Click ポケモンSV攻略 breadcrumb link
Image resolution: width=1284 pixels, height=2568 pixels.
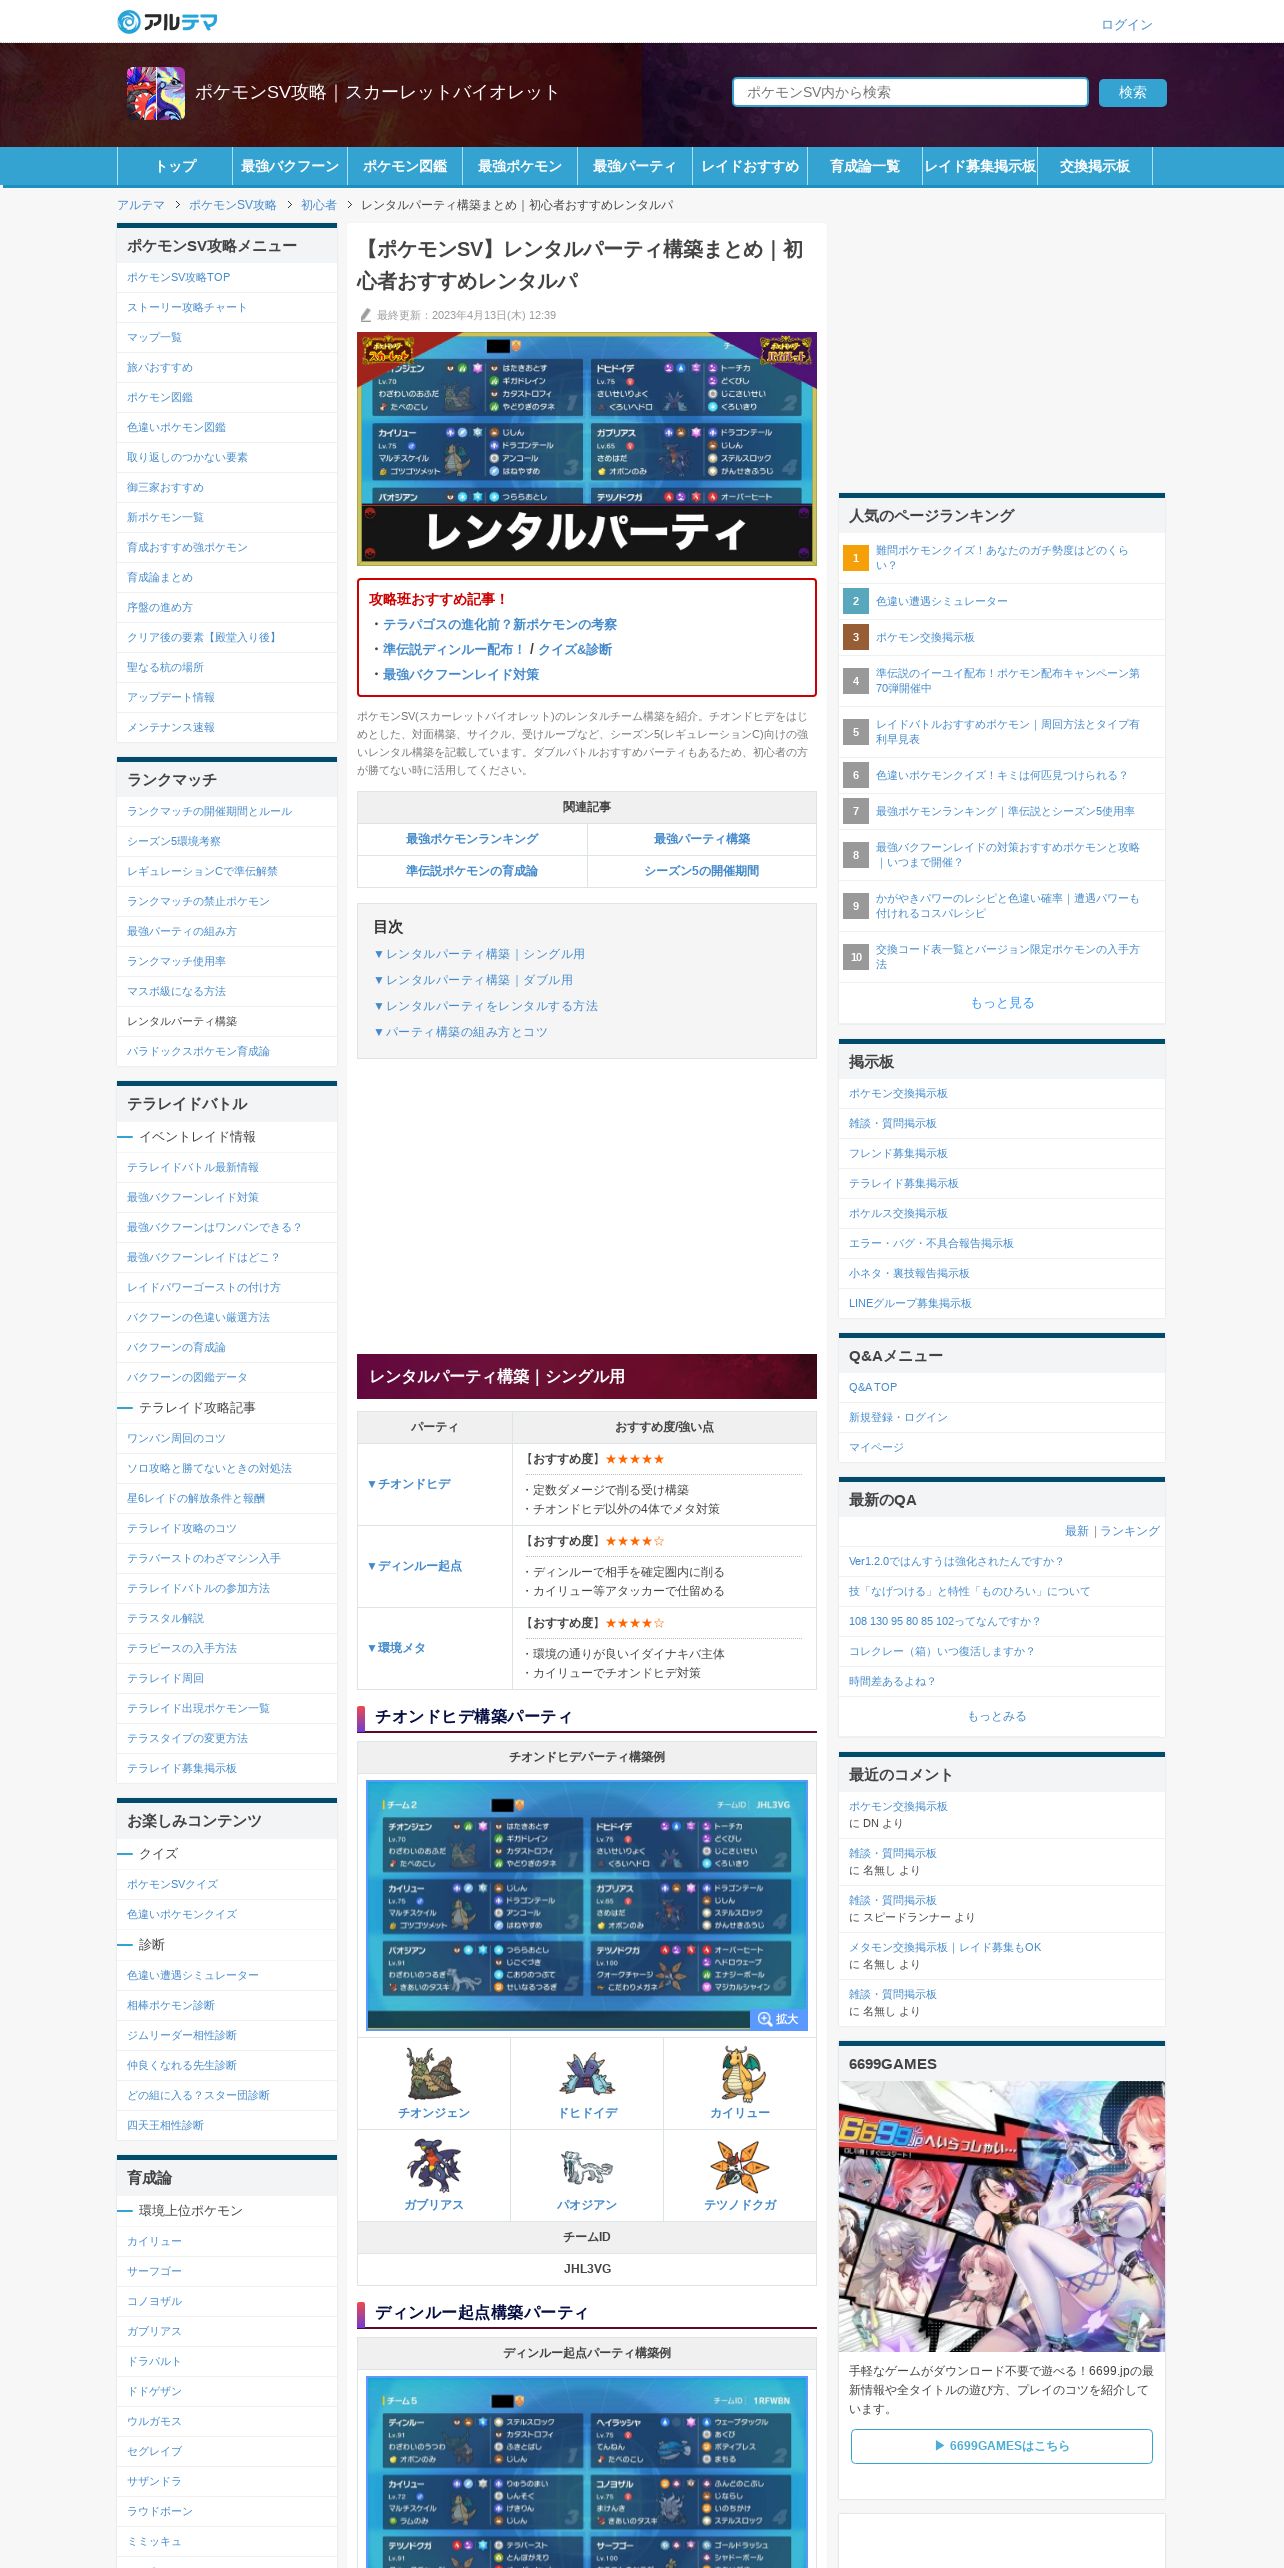point(233,205)
